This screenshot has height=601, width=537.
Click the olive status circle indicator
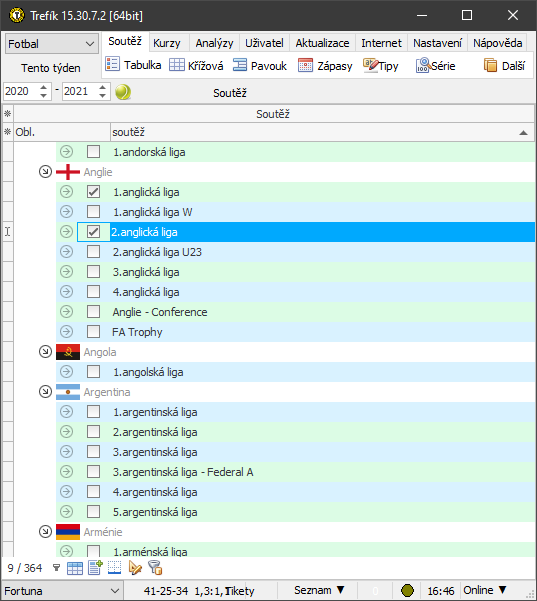coord(407,591)
